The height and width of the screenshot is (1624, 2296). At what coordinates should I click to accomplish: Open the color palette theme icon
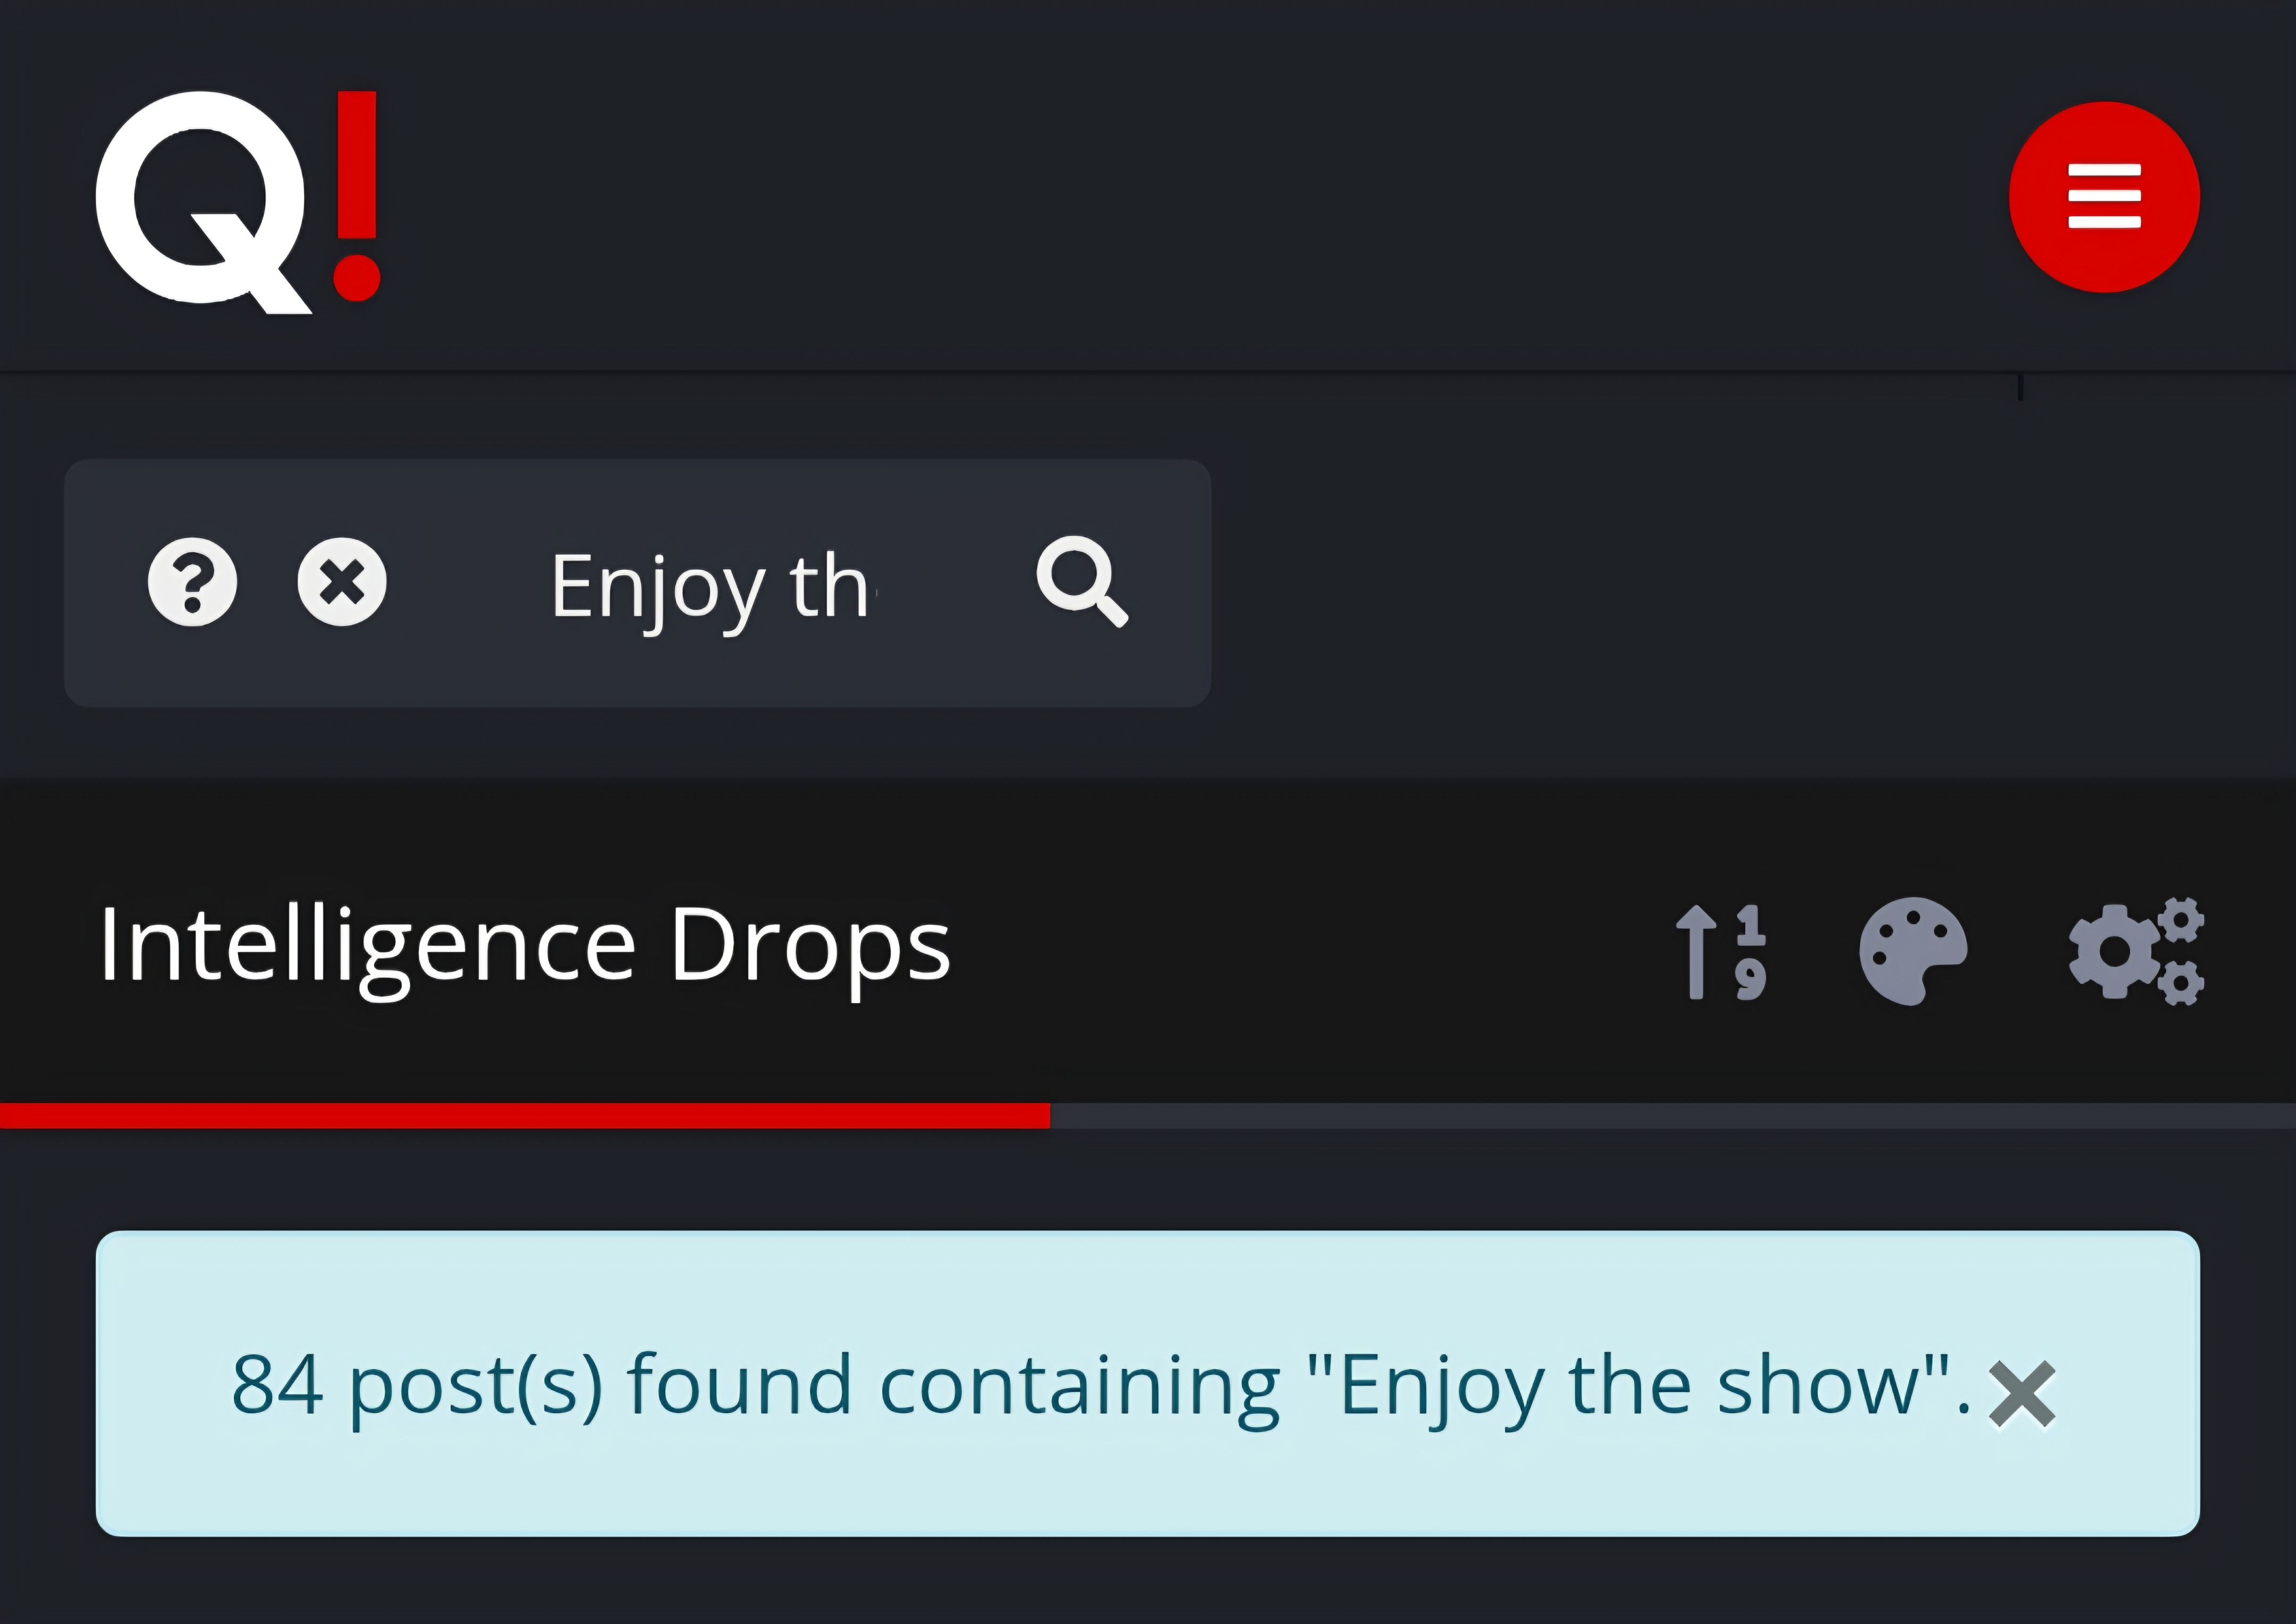1913,951
